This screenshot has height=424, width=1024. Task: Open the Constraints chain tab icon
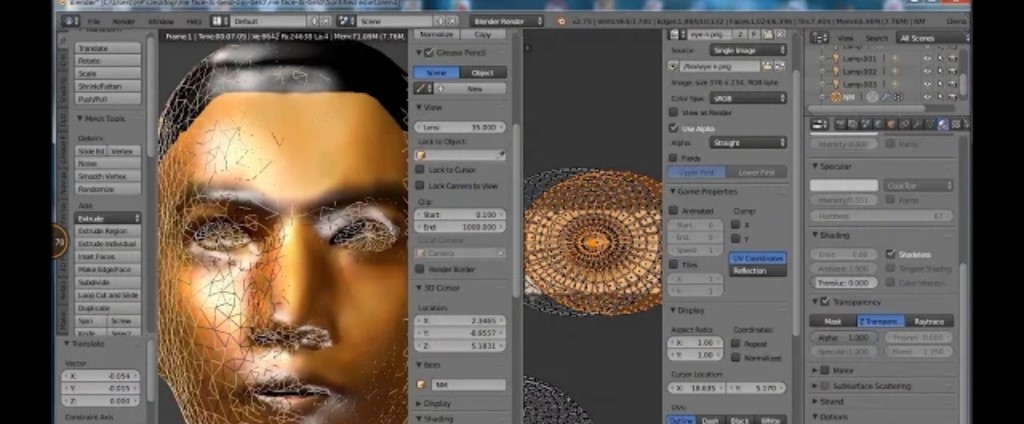[904, 124]
